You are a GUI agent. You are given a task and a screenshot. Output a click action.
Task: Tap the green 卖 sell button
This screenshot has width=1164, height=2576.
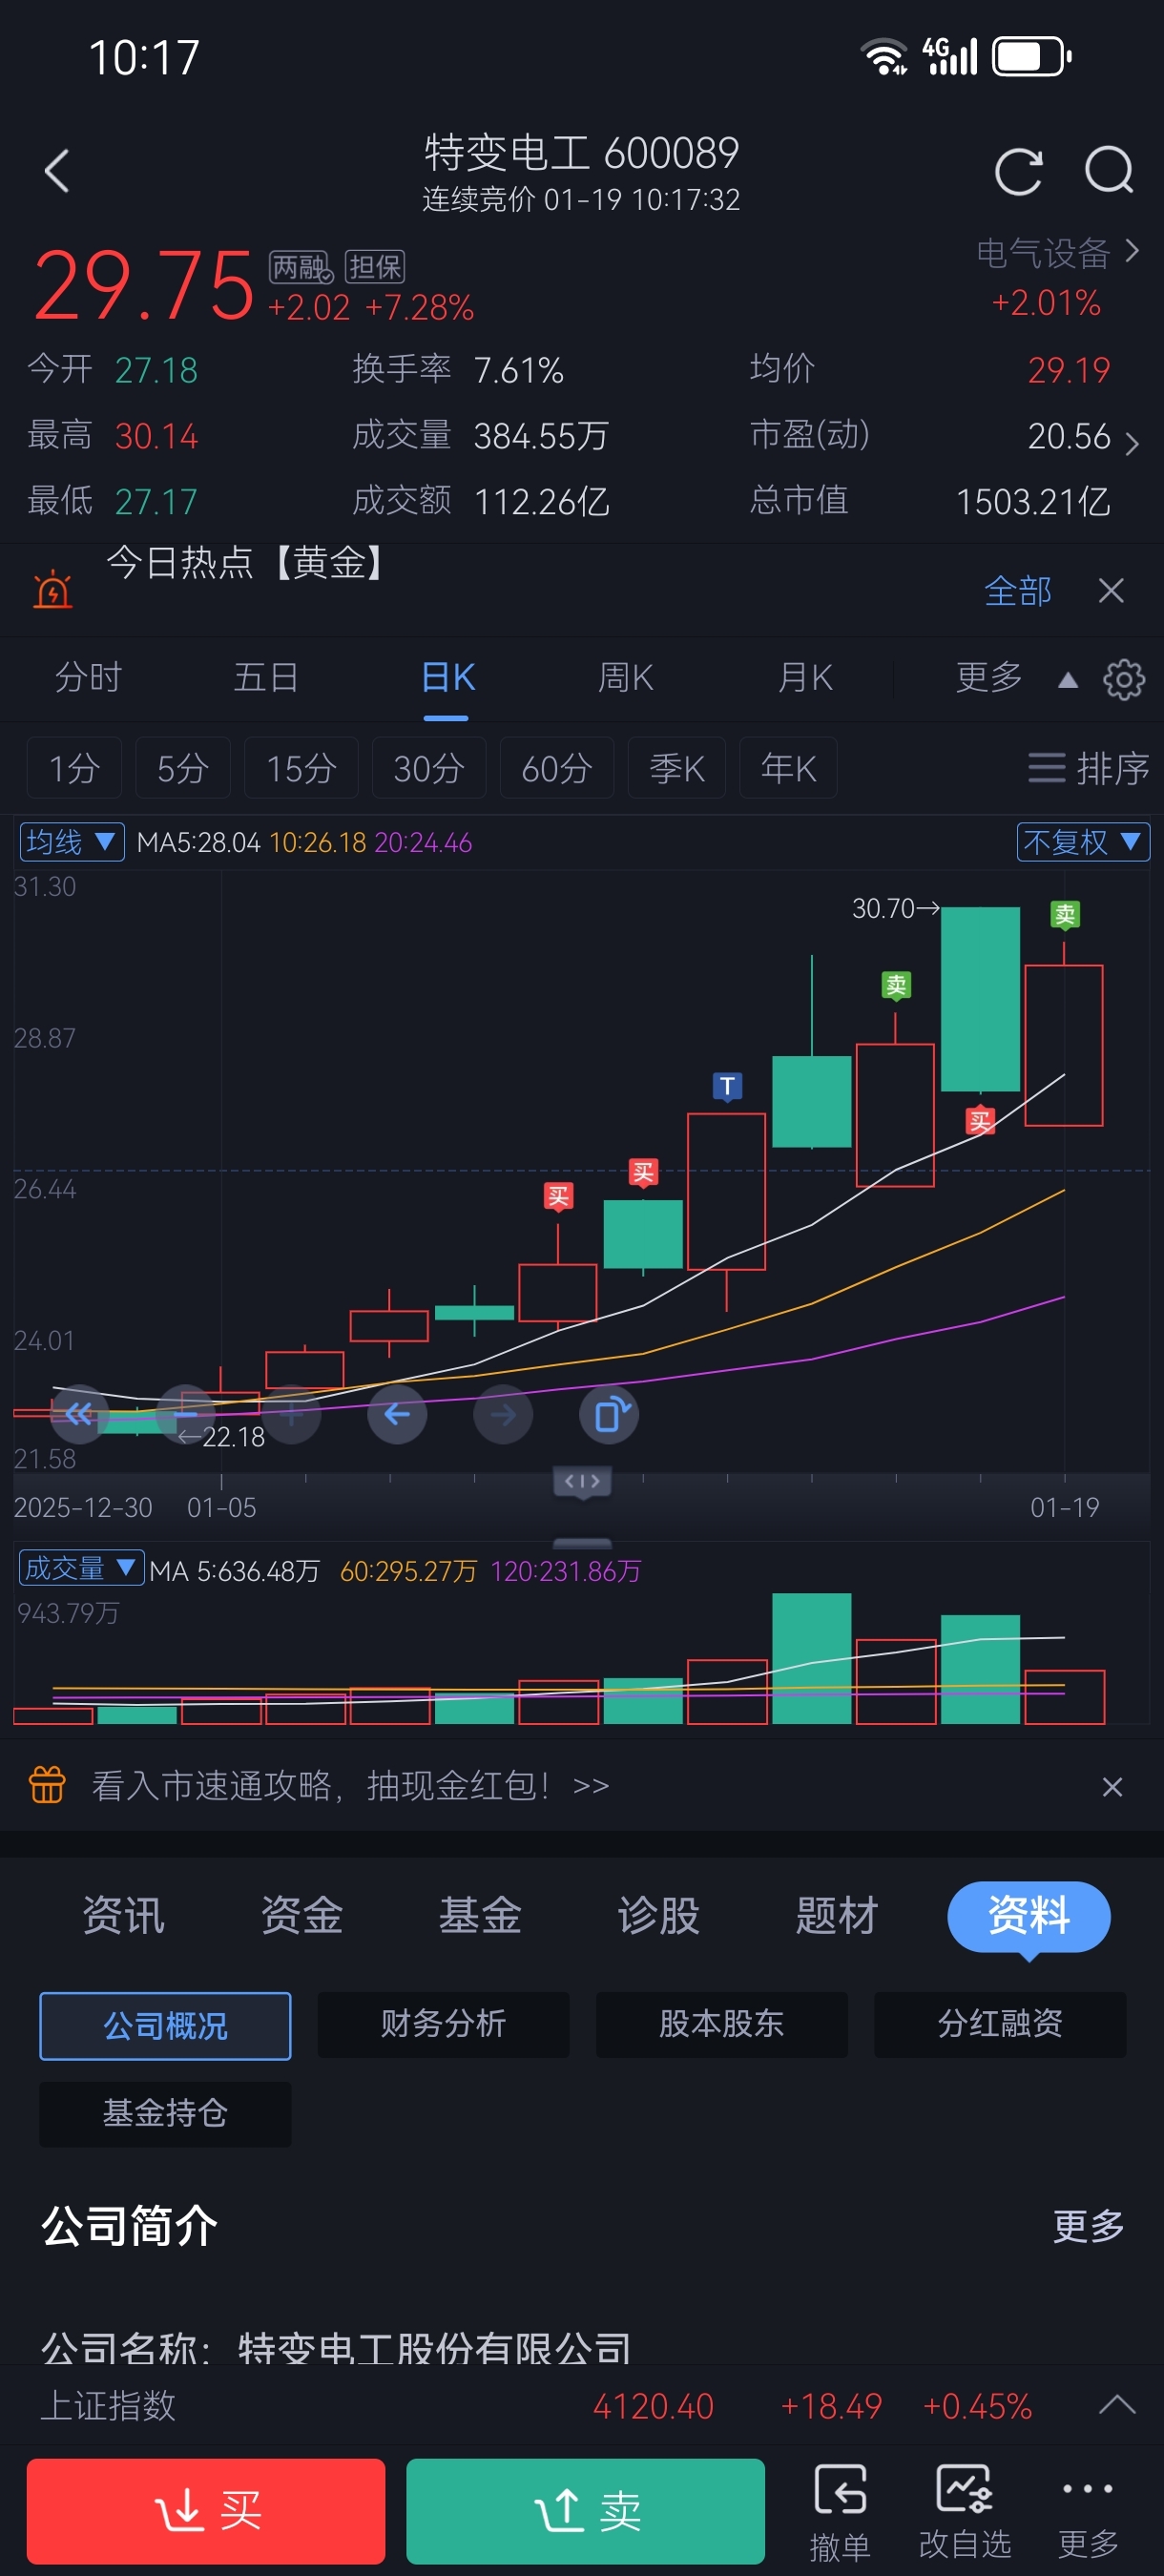586,2511
